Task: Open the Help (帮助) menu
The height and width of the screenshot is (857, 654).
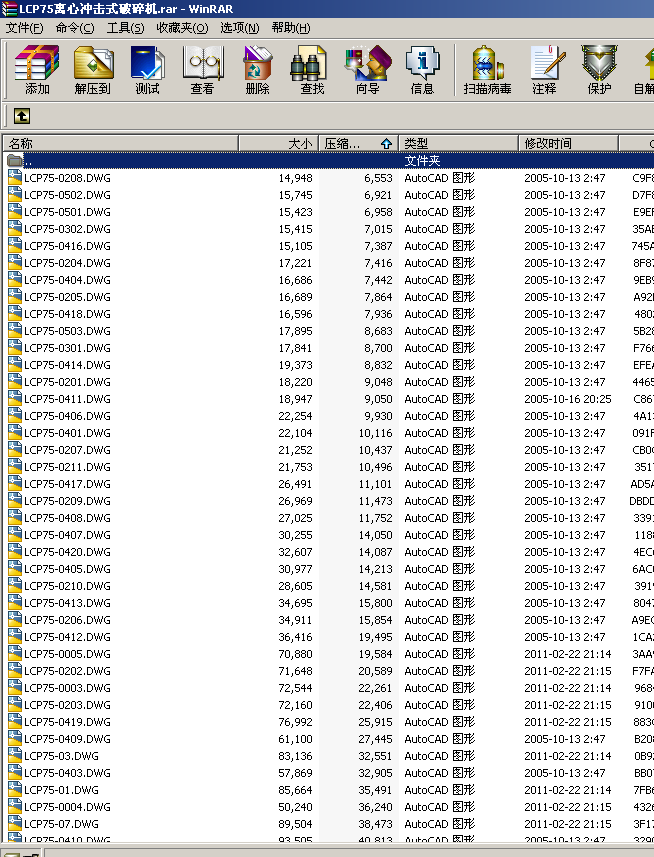Action: [291, 28]
